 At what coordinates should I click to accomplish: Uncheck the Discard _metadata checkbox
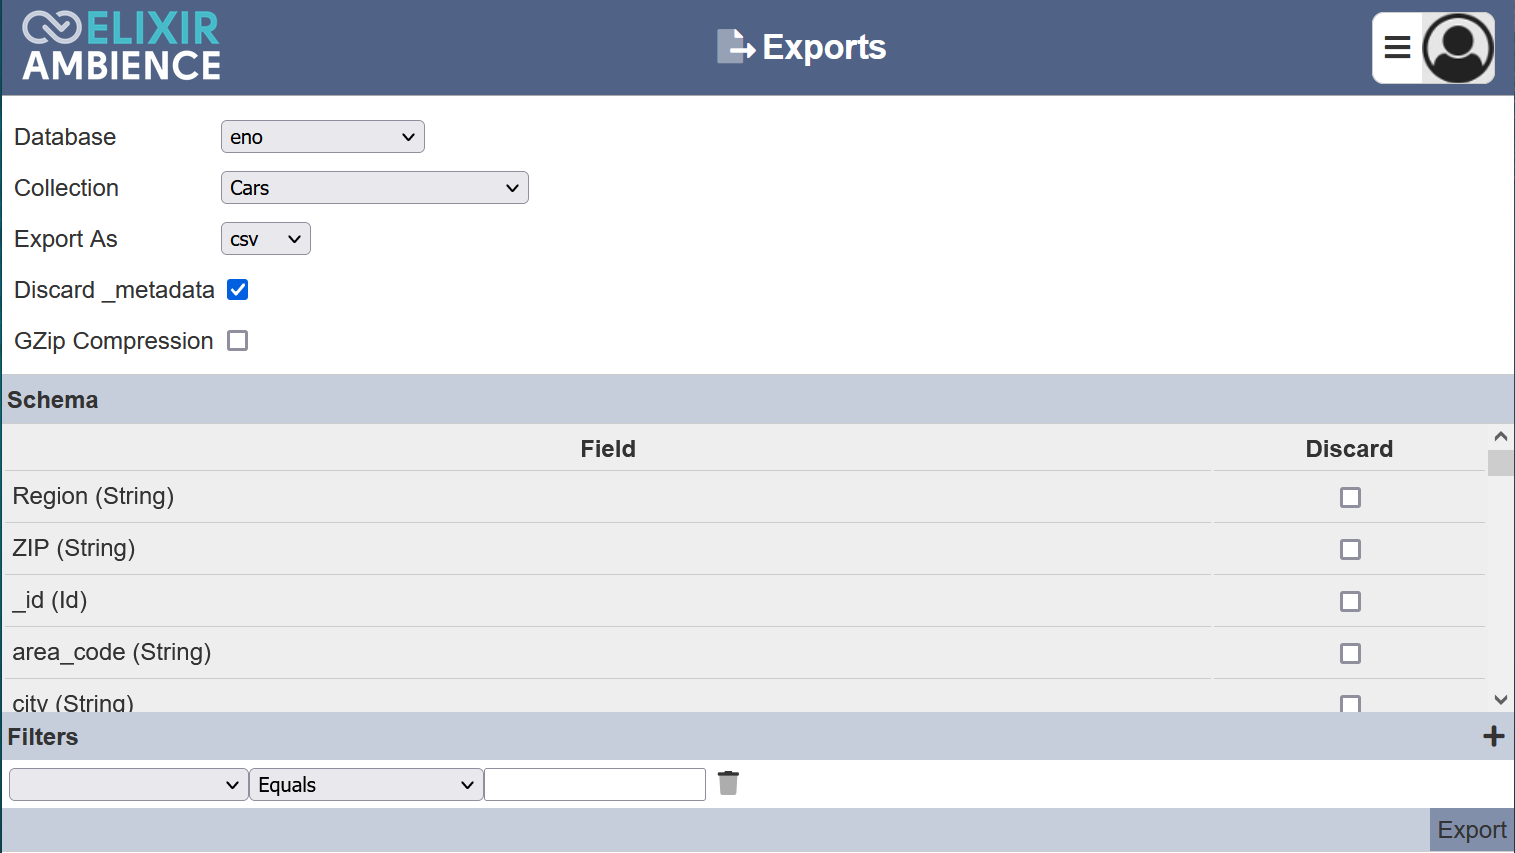(238, 290)
